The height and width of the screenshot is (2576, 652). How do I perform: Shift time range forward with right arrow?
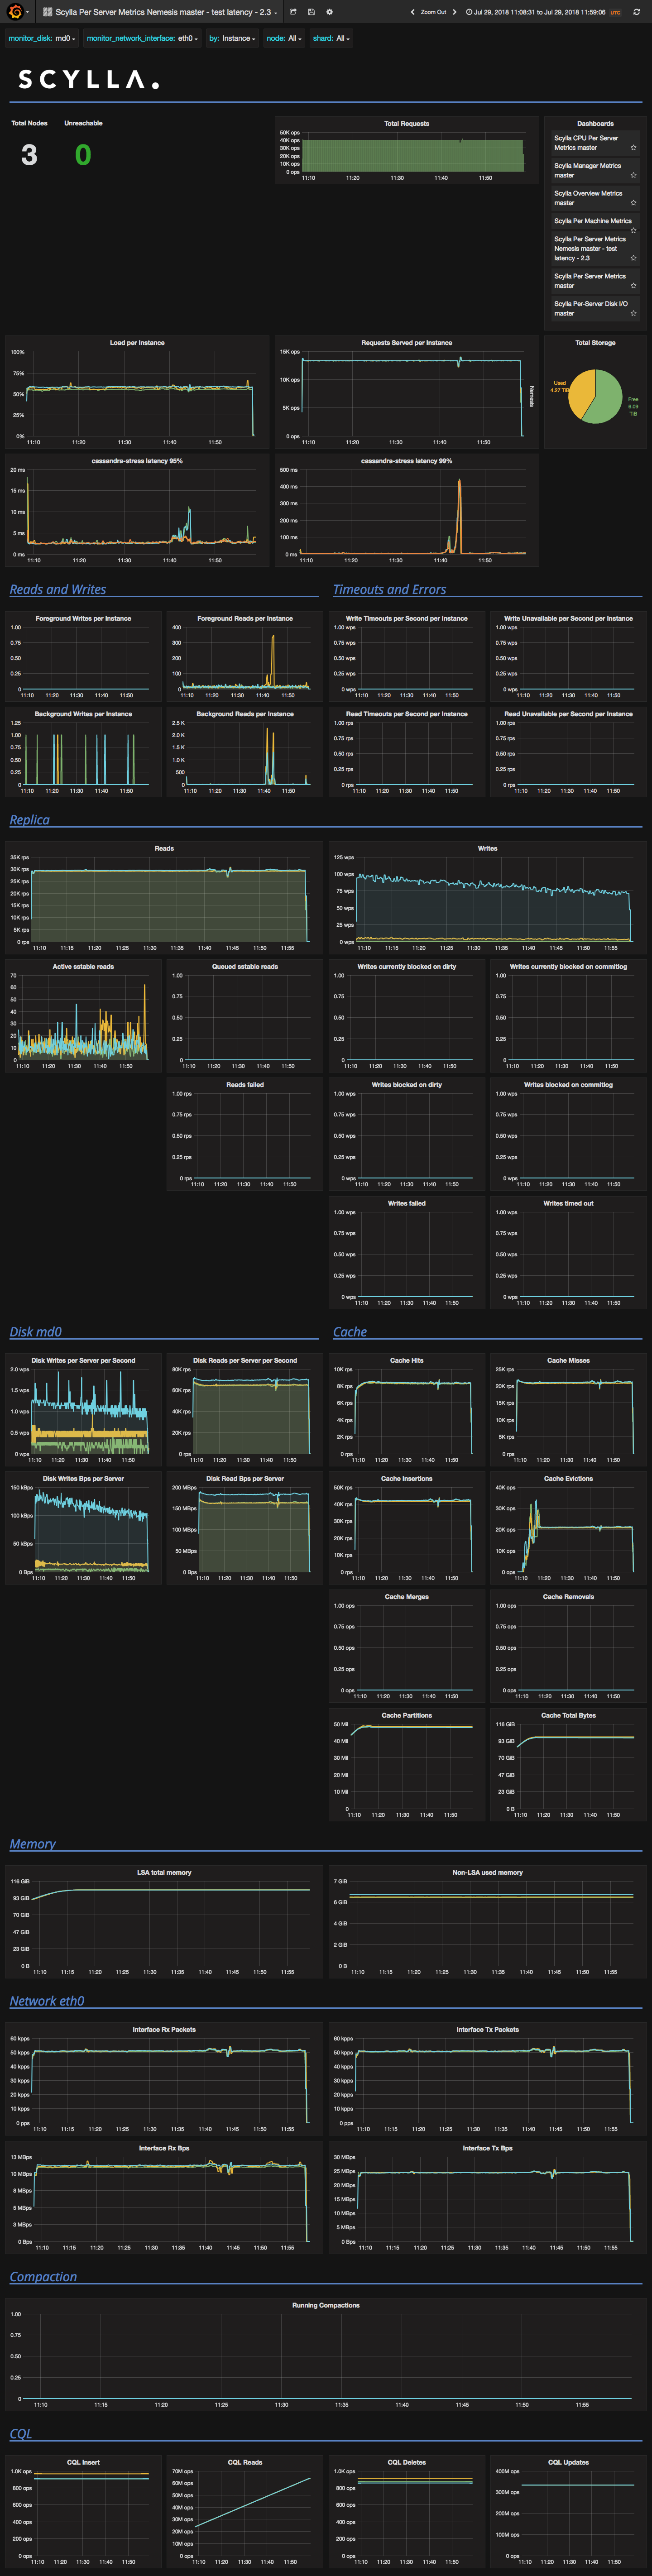[x=455, y=12]
